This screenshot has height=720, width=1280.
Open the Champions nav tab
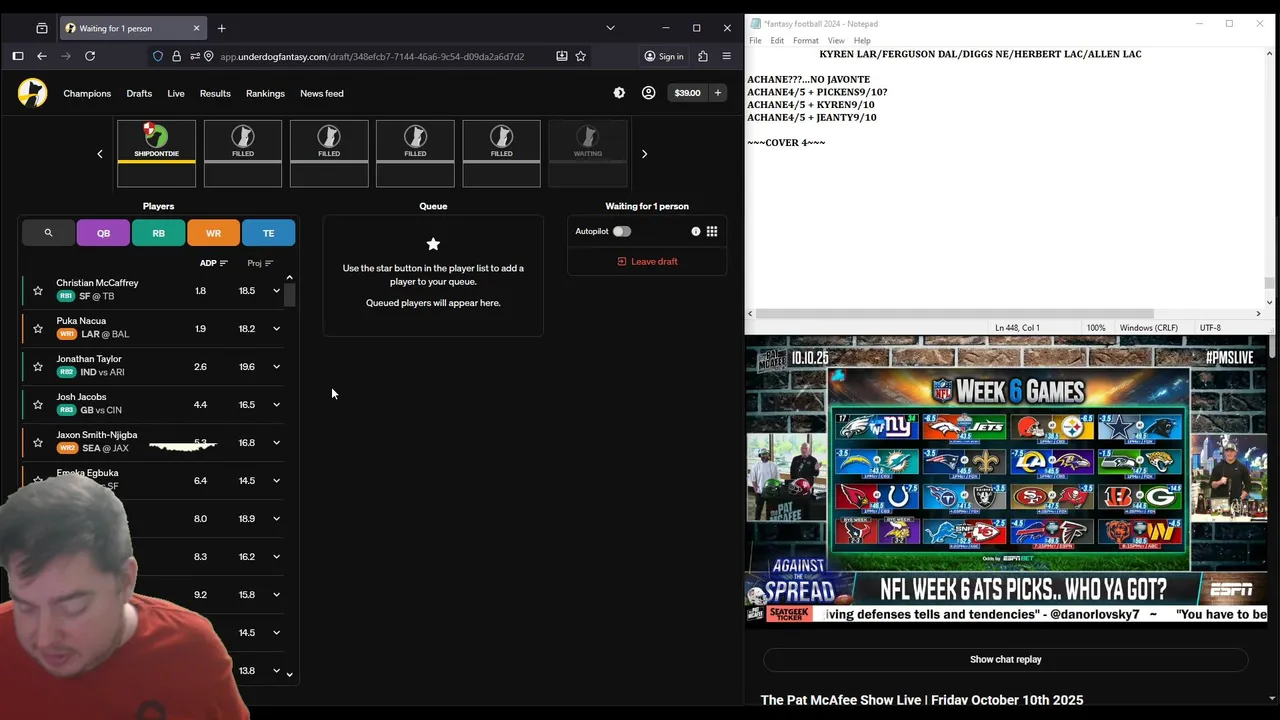coord(87,93)
